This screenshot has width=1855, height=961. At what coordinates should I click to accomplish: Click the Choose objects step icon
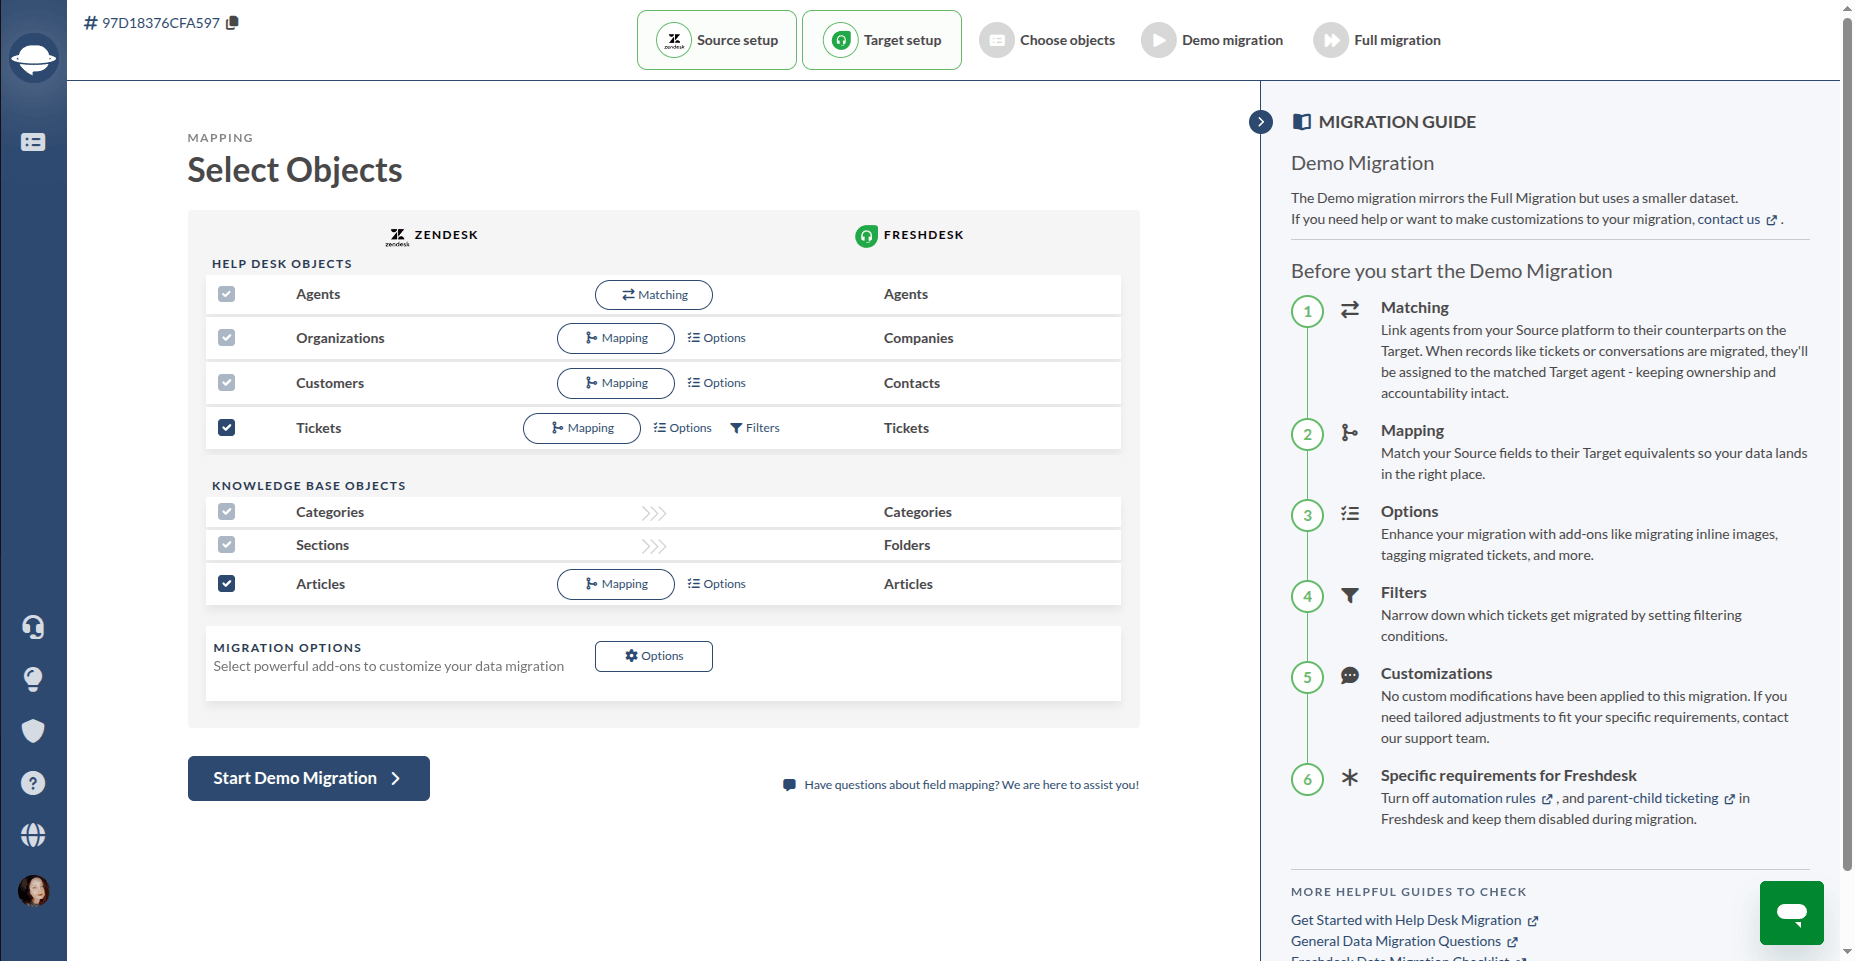coord(997,41)
